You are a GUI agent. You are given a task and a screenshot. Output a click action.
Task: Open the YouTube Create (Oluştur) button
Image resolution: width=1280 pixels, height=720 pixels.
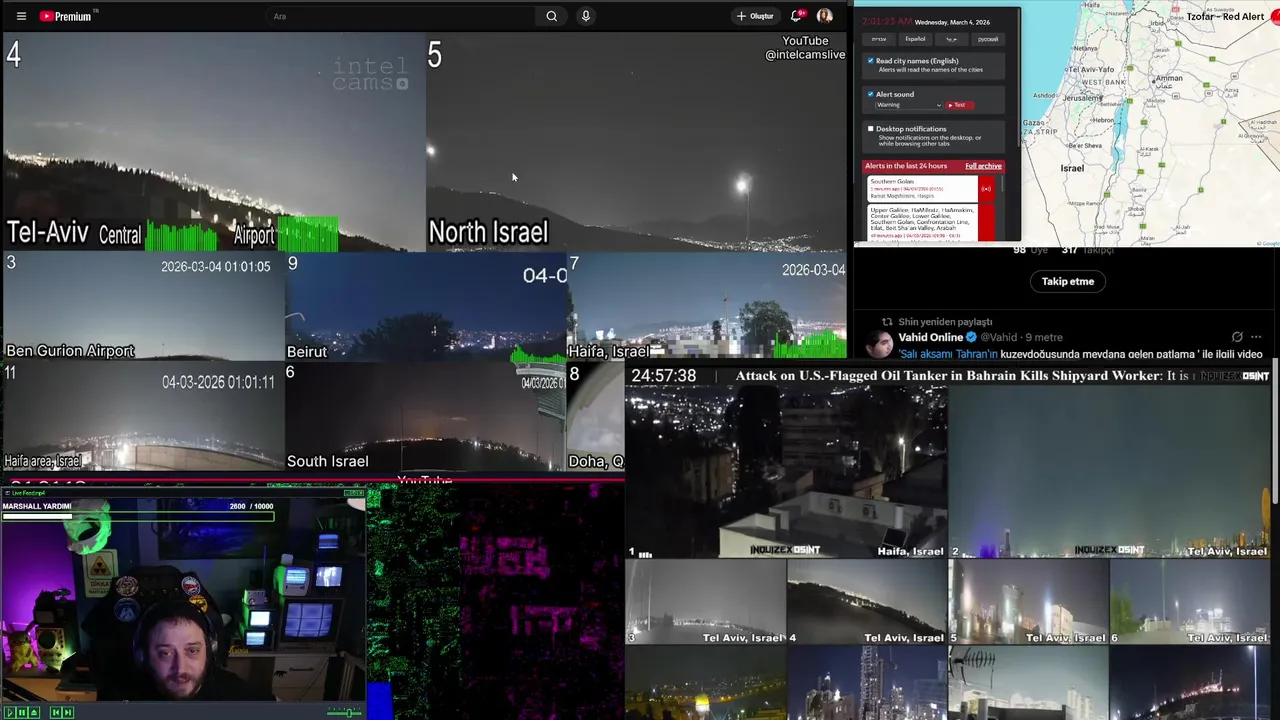click(755, 16)
